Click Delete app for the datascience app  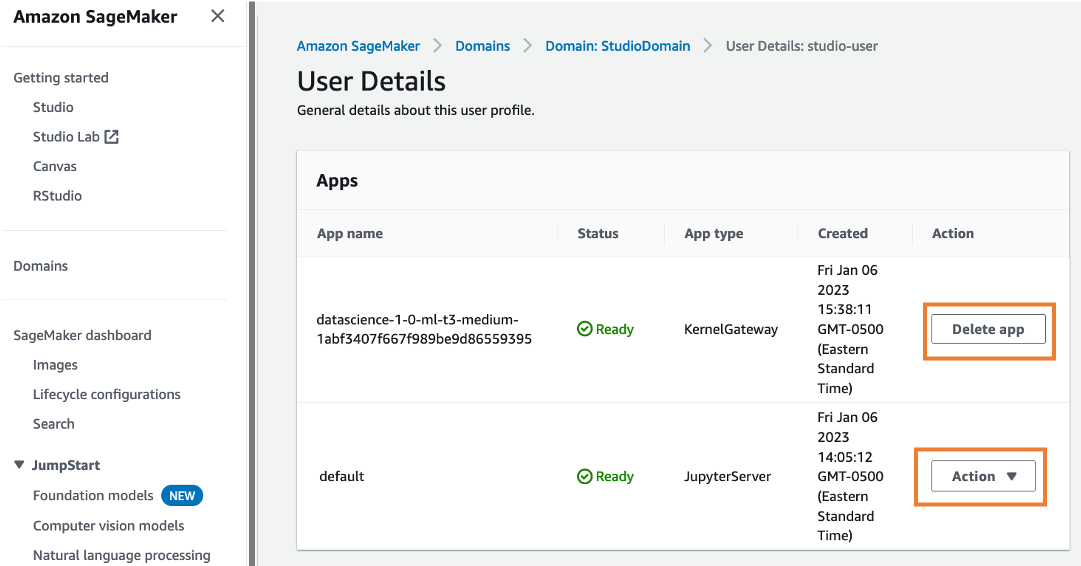[987, 329]
